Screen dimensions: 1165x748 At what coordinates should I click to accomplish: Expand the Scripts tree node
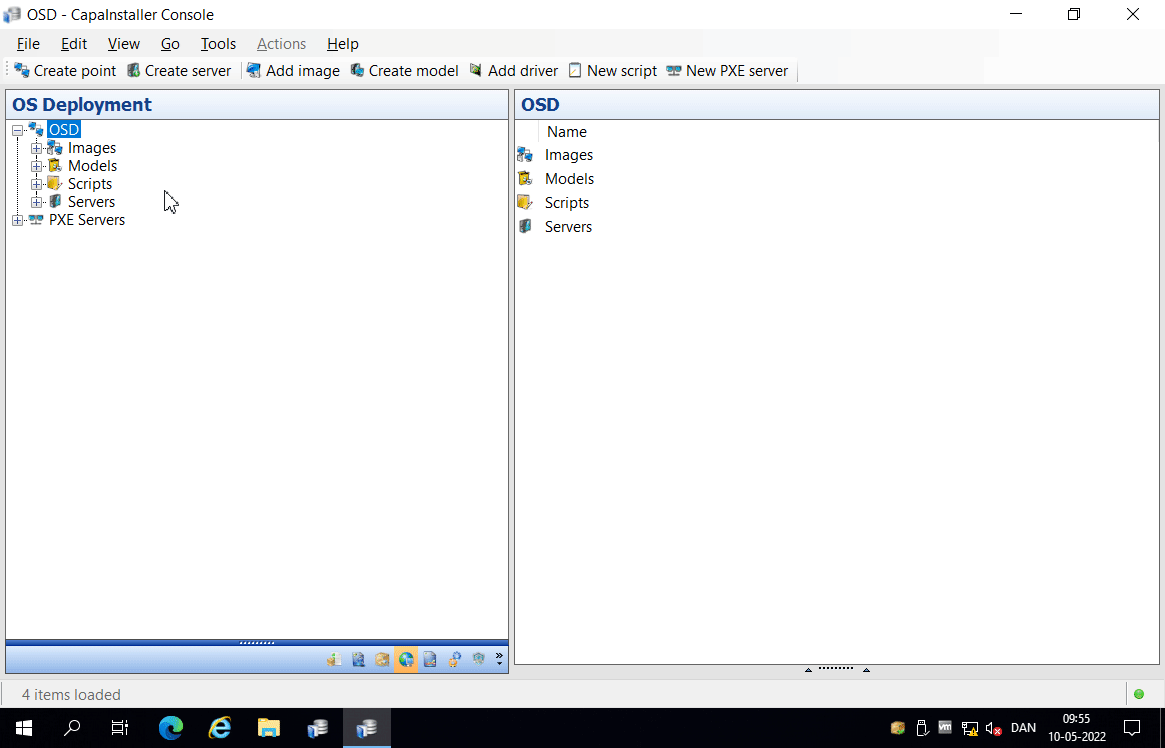[x=36, y=184]
